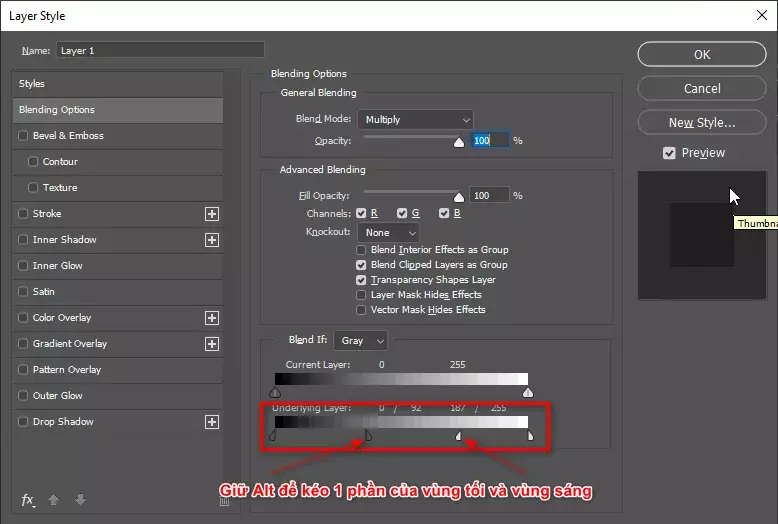Click Current Layer black point slider

click(x=275, y=393)
